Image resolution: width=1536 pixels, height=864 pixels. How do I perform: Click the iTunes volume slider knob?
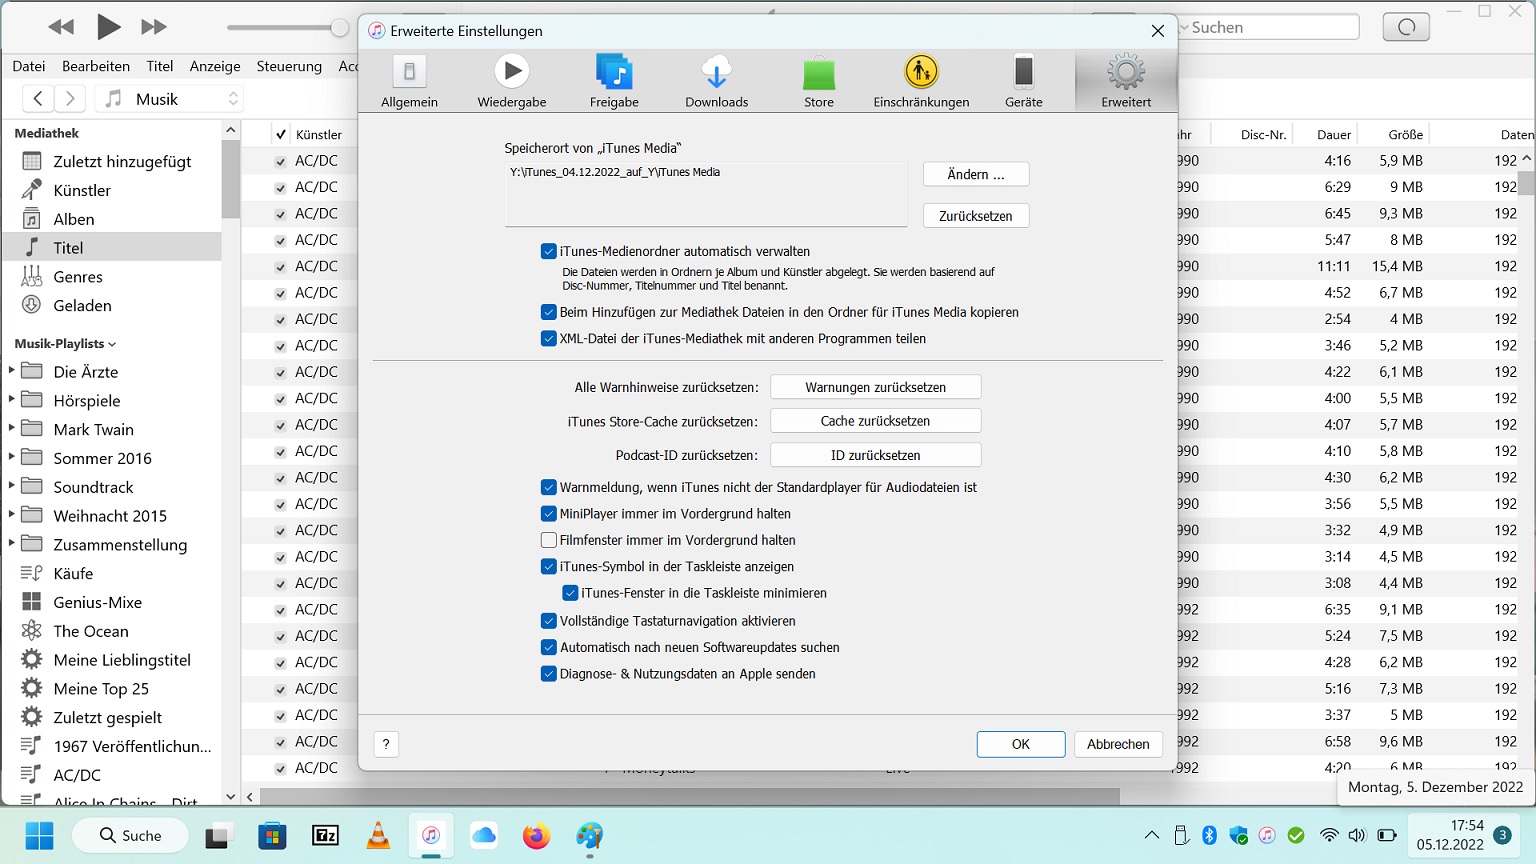pyautogui.click(x=340, y=28)
